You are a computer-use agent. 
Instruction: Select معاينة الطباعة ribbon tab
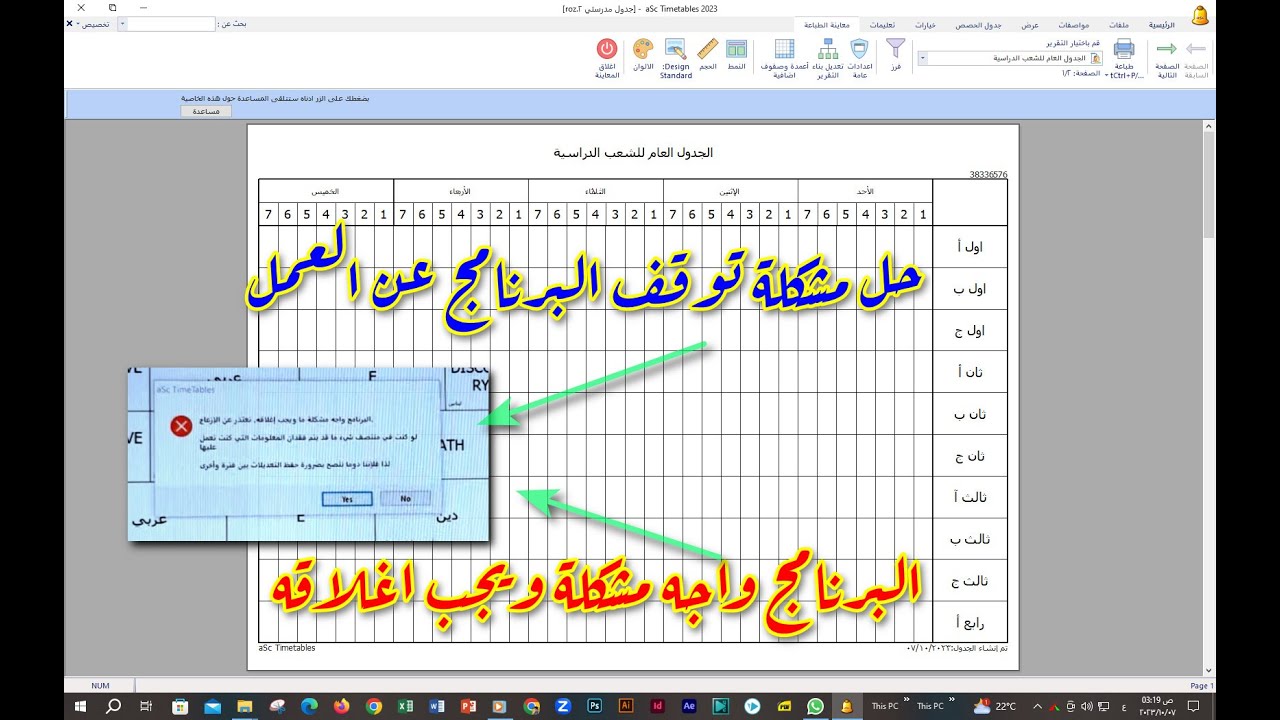pyautogui.click(x=828, y=23)
